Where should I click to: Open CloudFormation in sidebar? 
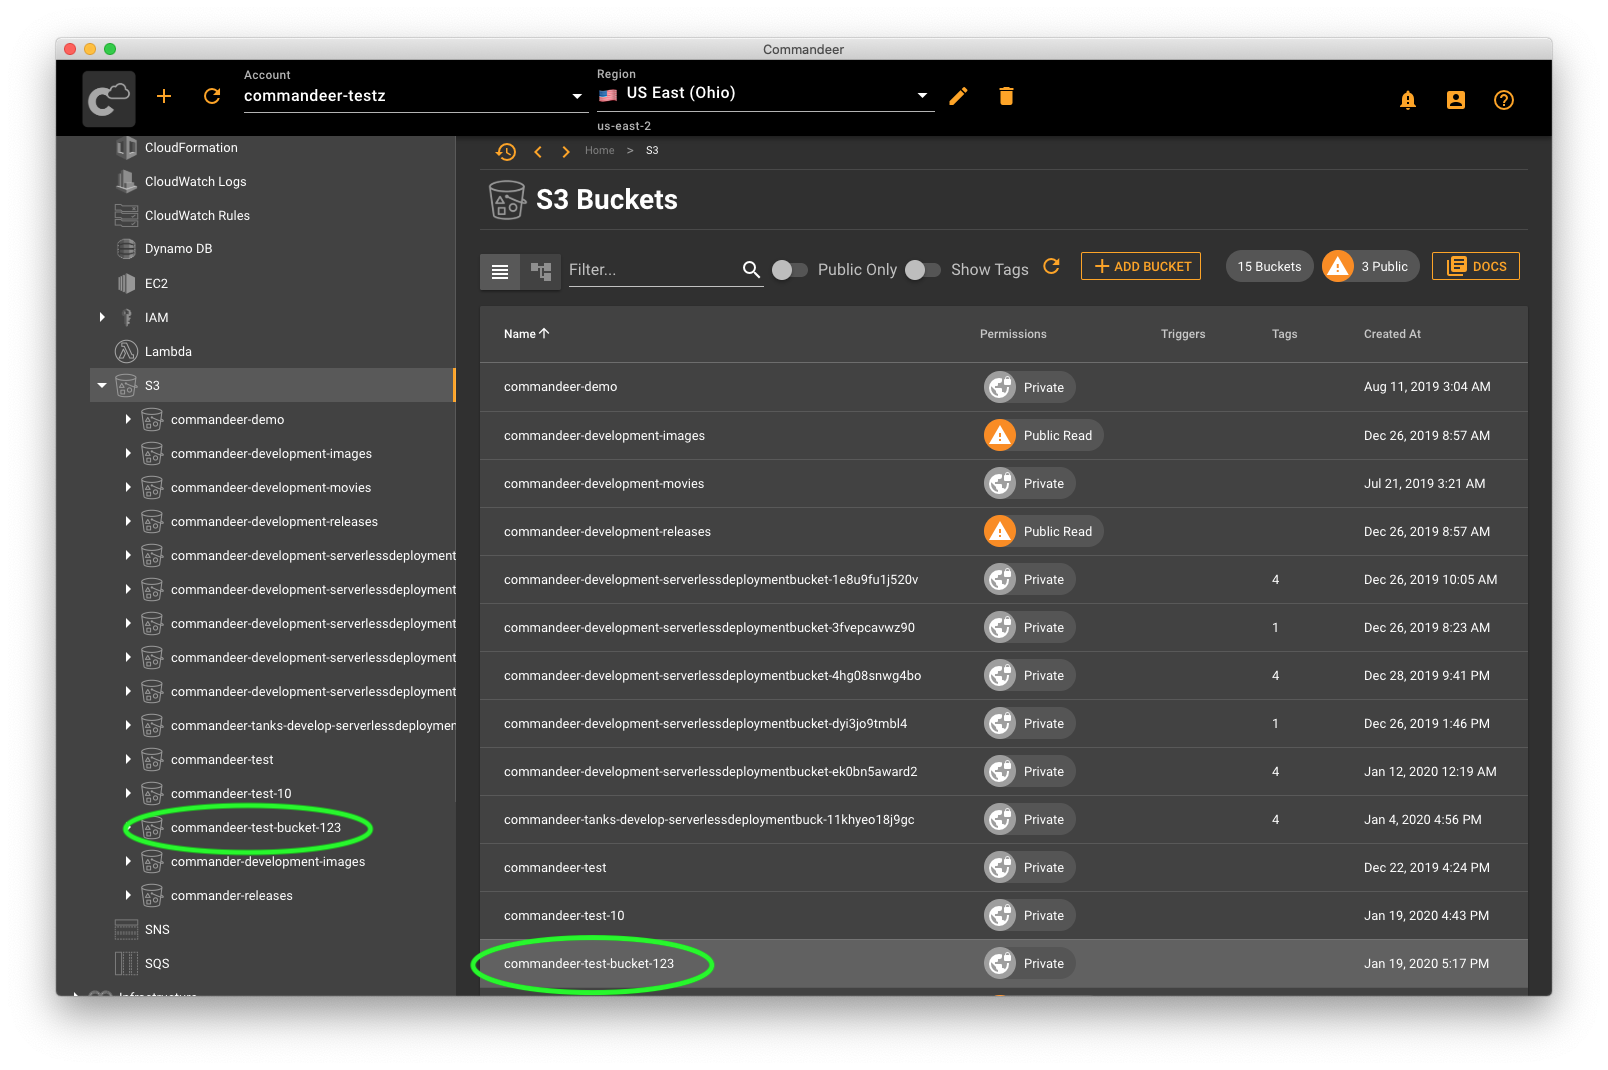[x=191, y=148]
